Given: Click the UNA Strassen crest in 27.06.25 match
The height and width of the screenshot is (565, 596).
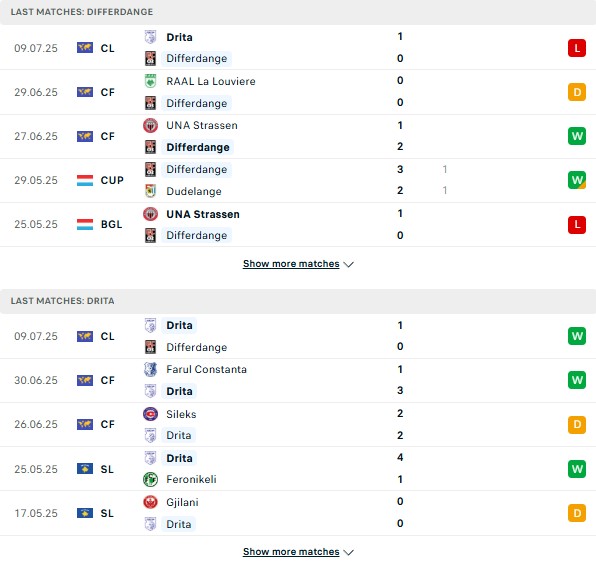Looking at the screenshot, I should 151,125.
